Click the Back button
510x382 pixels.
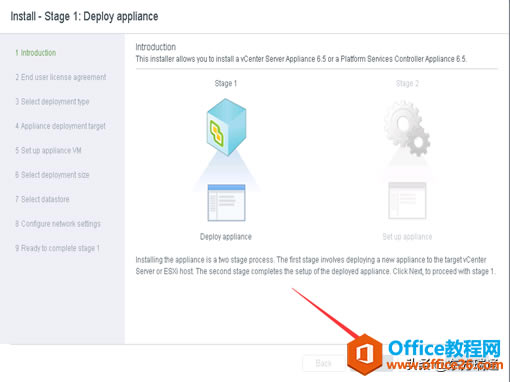pyautogui.click(x=323, y=363)
